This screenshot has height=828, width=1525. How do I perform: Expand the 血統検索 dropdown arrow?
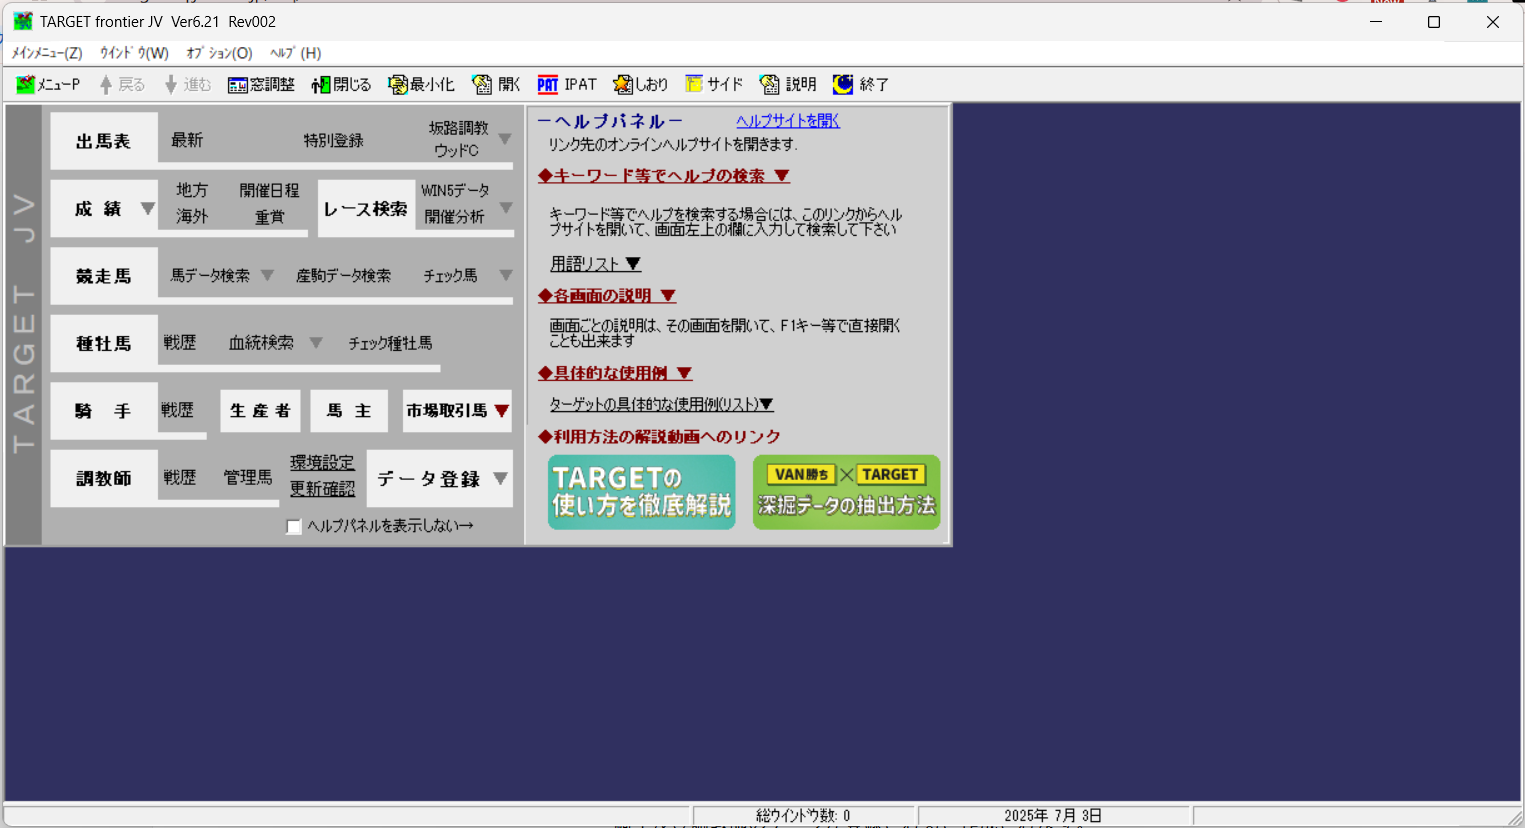[316, 343]
